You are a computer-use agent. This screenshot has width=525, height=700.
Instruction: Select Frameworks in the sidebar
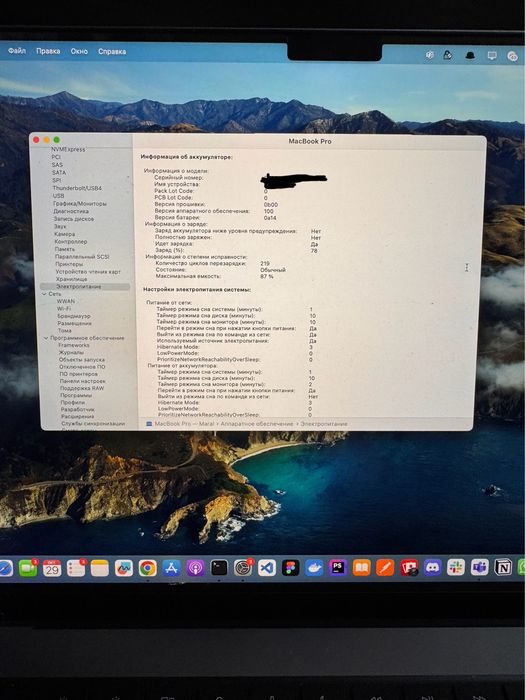pos(74,345)
